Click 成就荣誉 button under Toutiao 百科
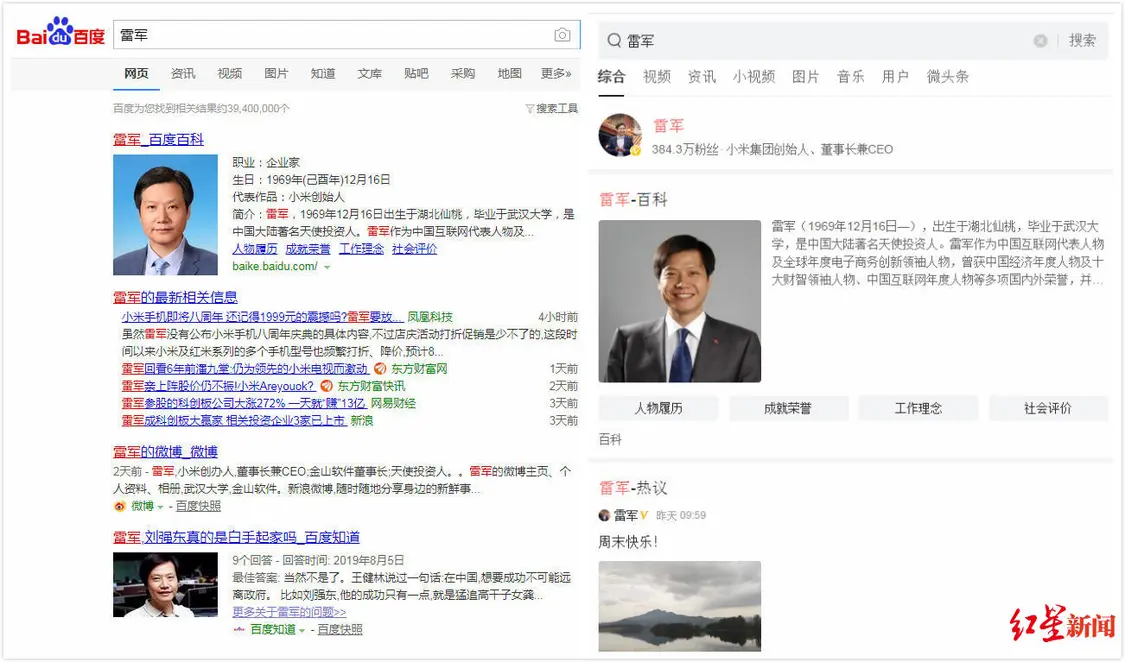1125x662 pixels. (788, 408)
